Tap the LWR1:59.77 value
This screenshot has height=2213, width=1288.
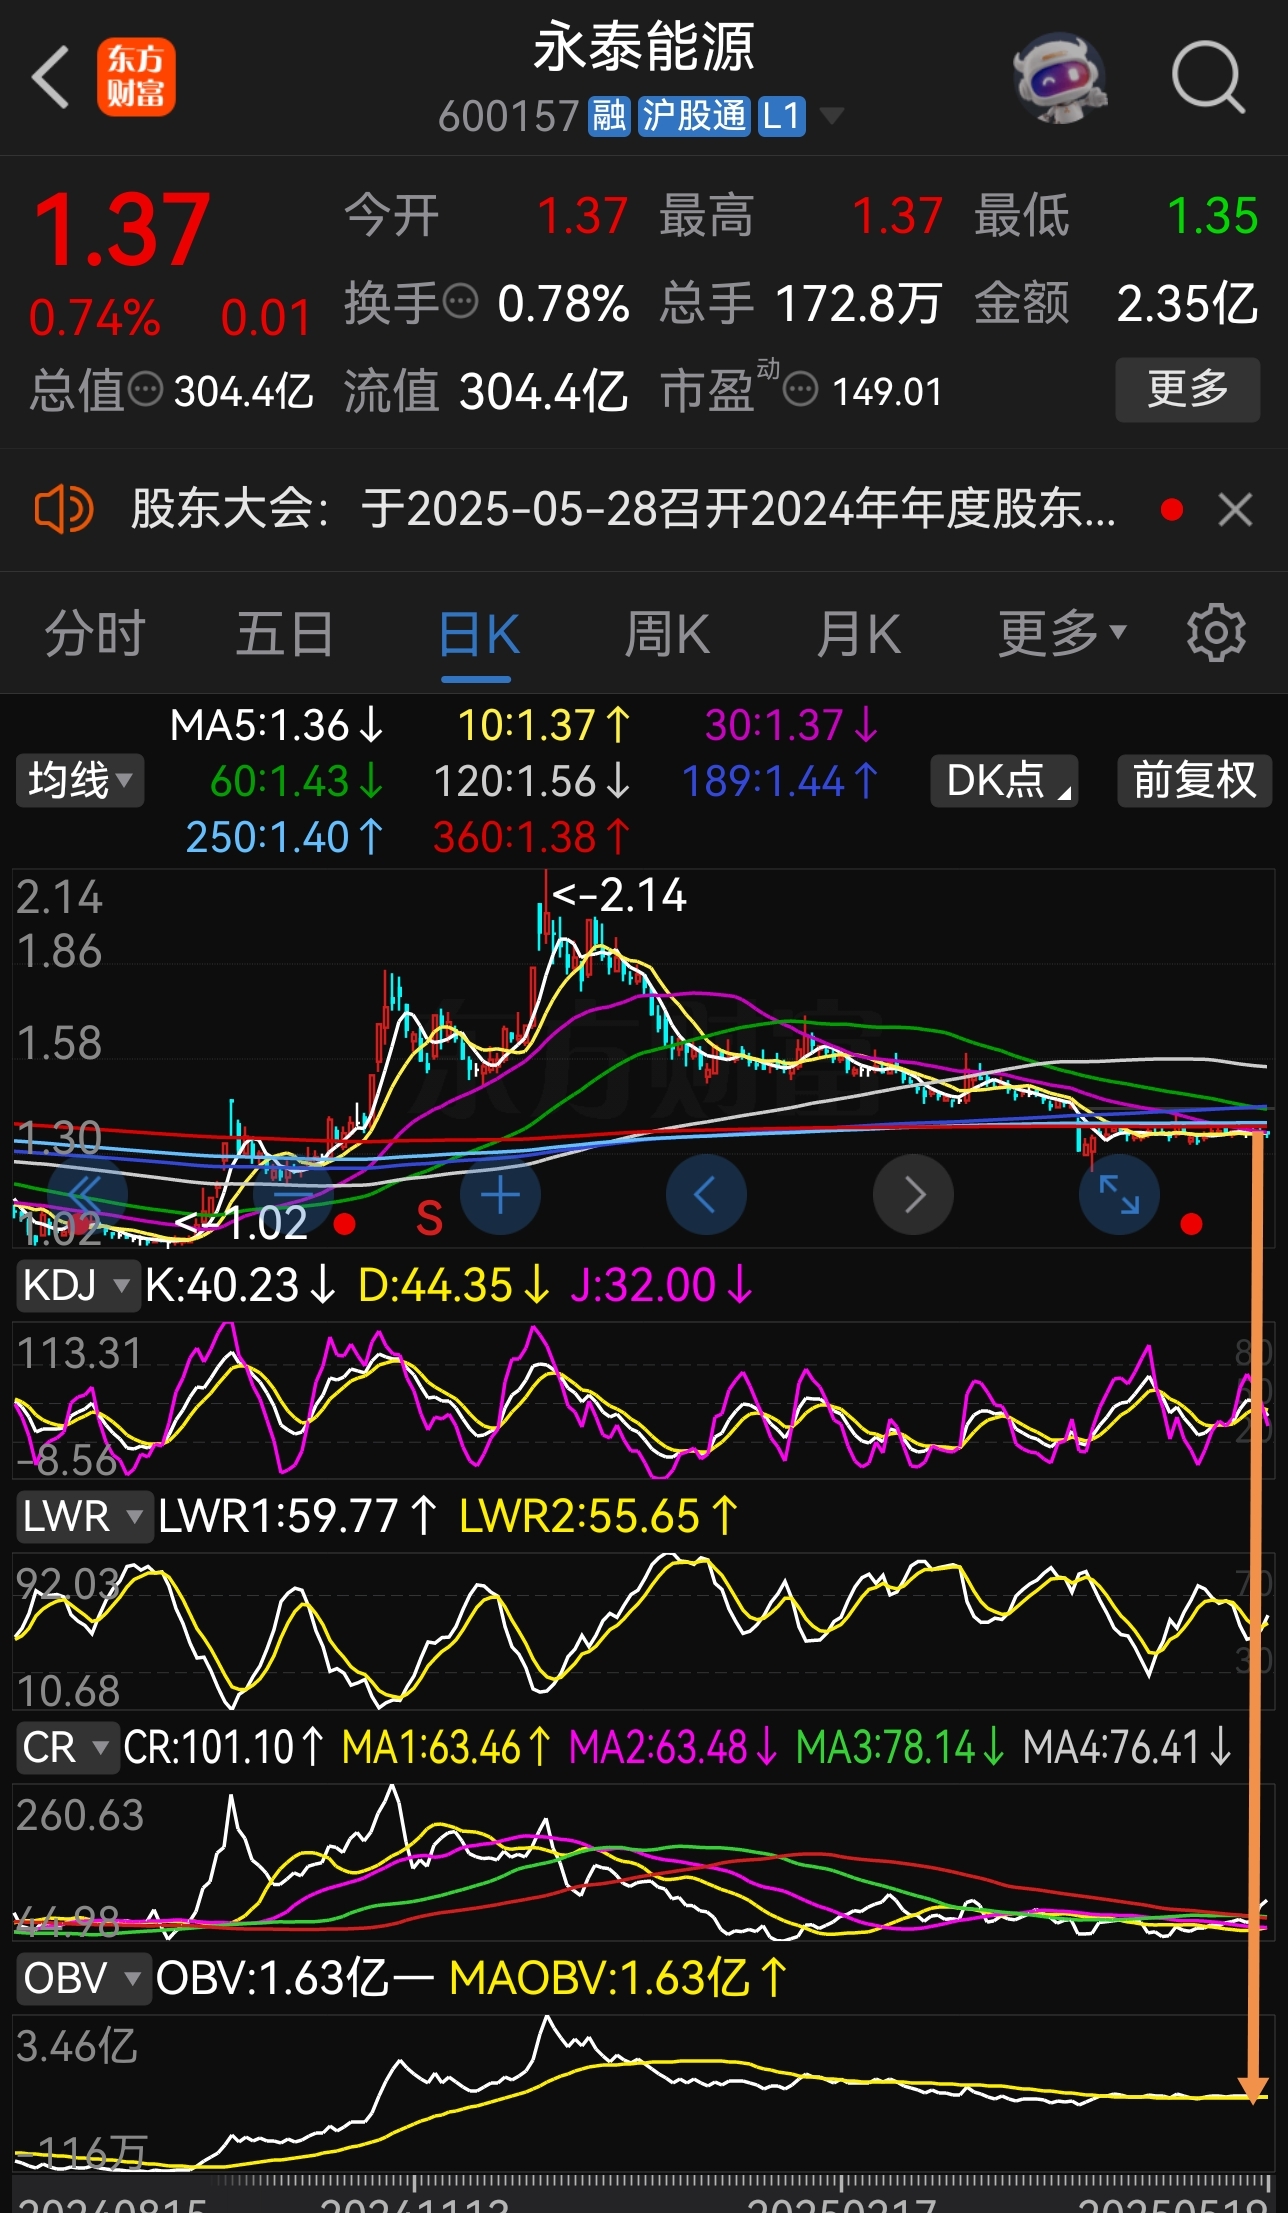298,1516
